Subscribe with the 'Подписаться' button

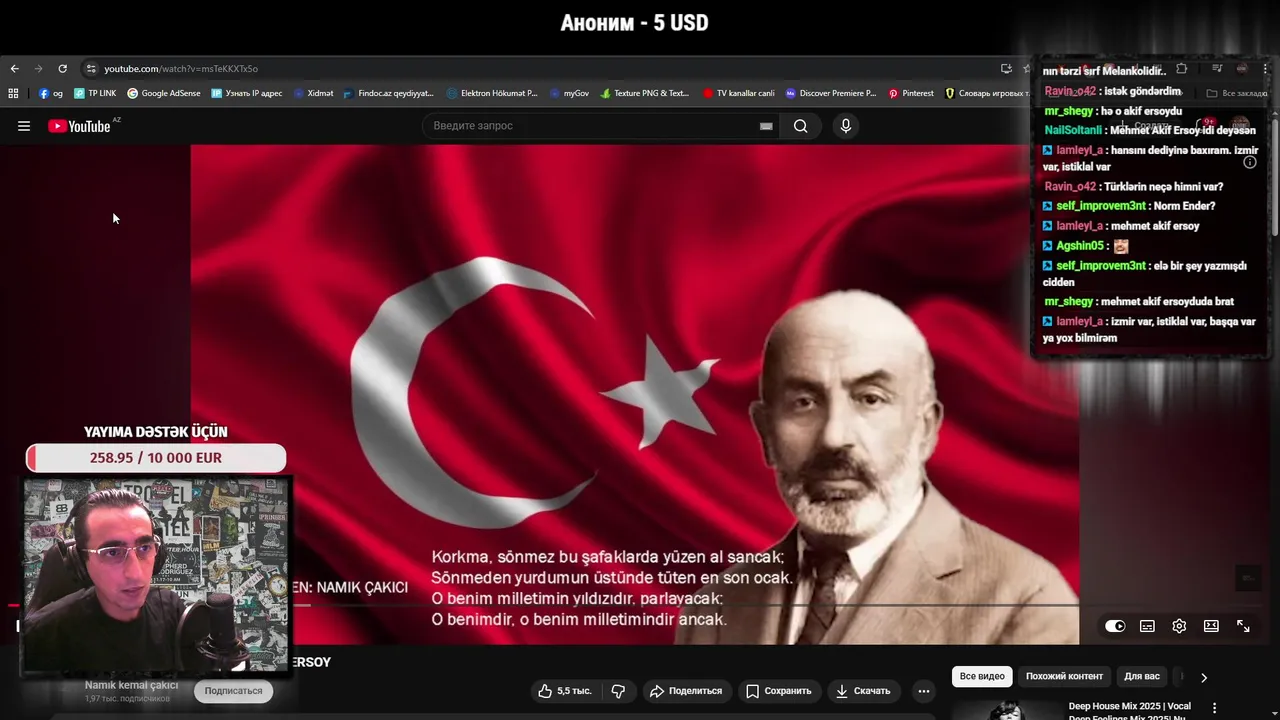(x=233, y=691)
